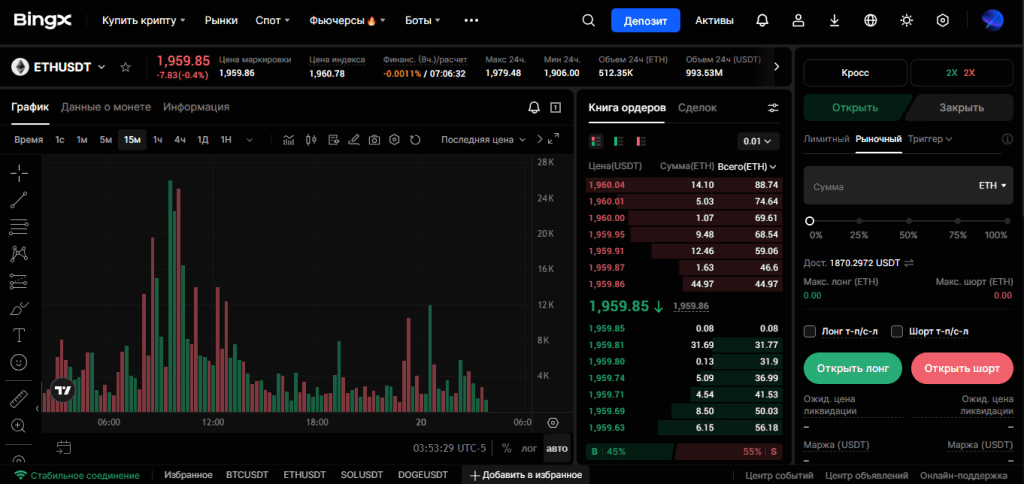This screenshot has height=484, width=1024.
Task: Select the ruler measure tool
Action: pos(19,398)
